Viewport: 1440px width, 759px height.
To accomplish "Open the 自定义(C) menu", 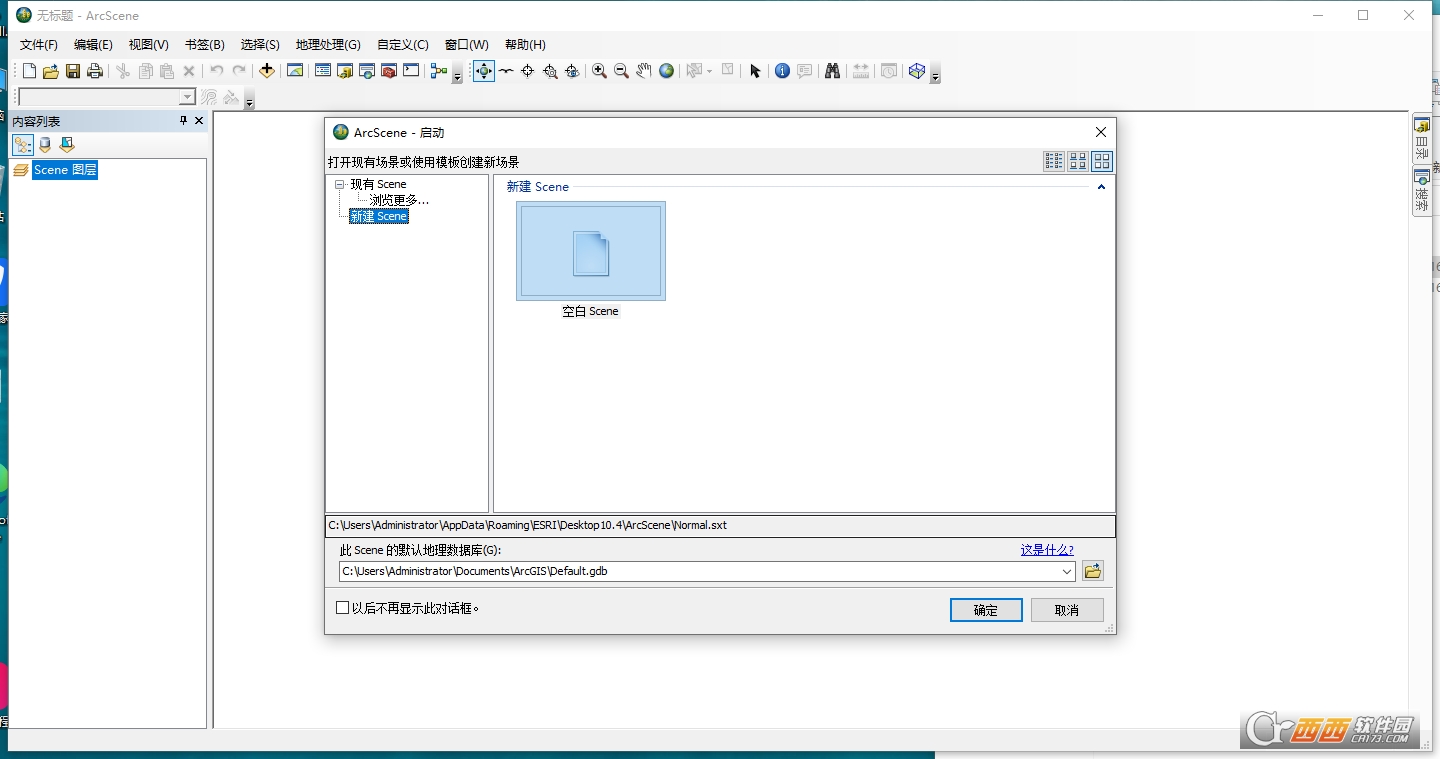I will pos(402,45).
